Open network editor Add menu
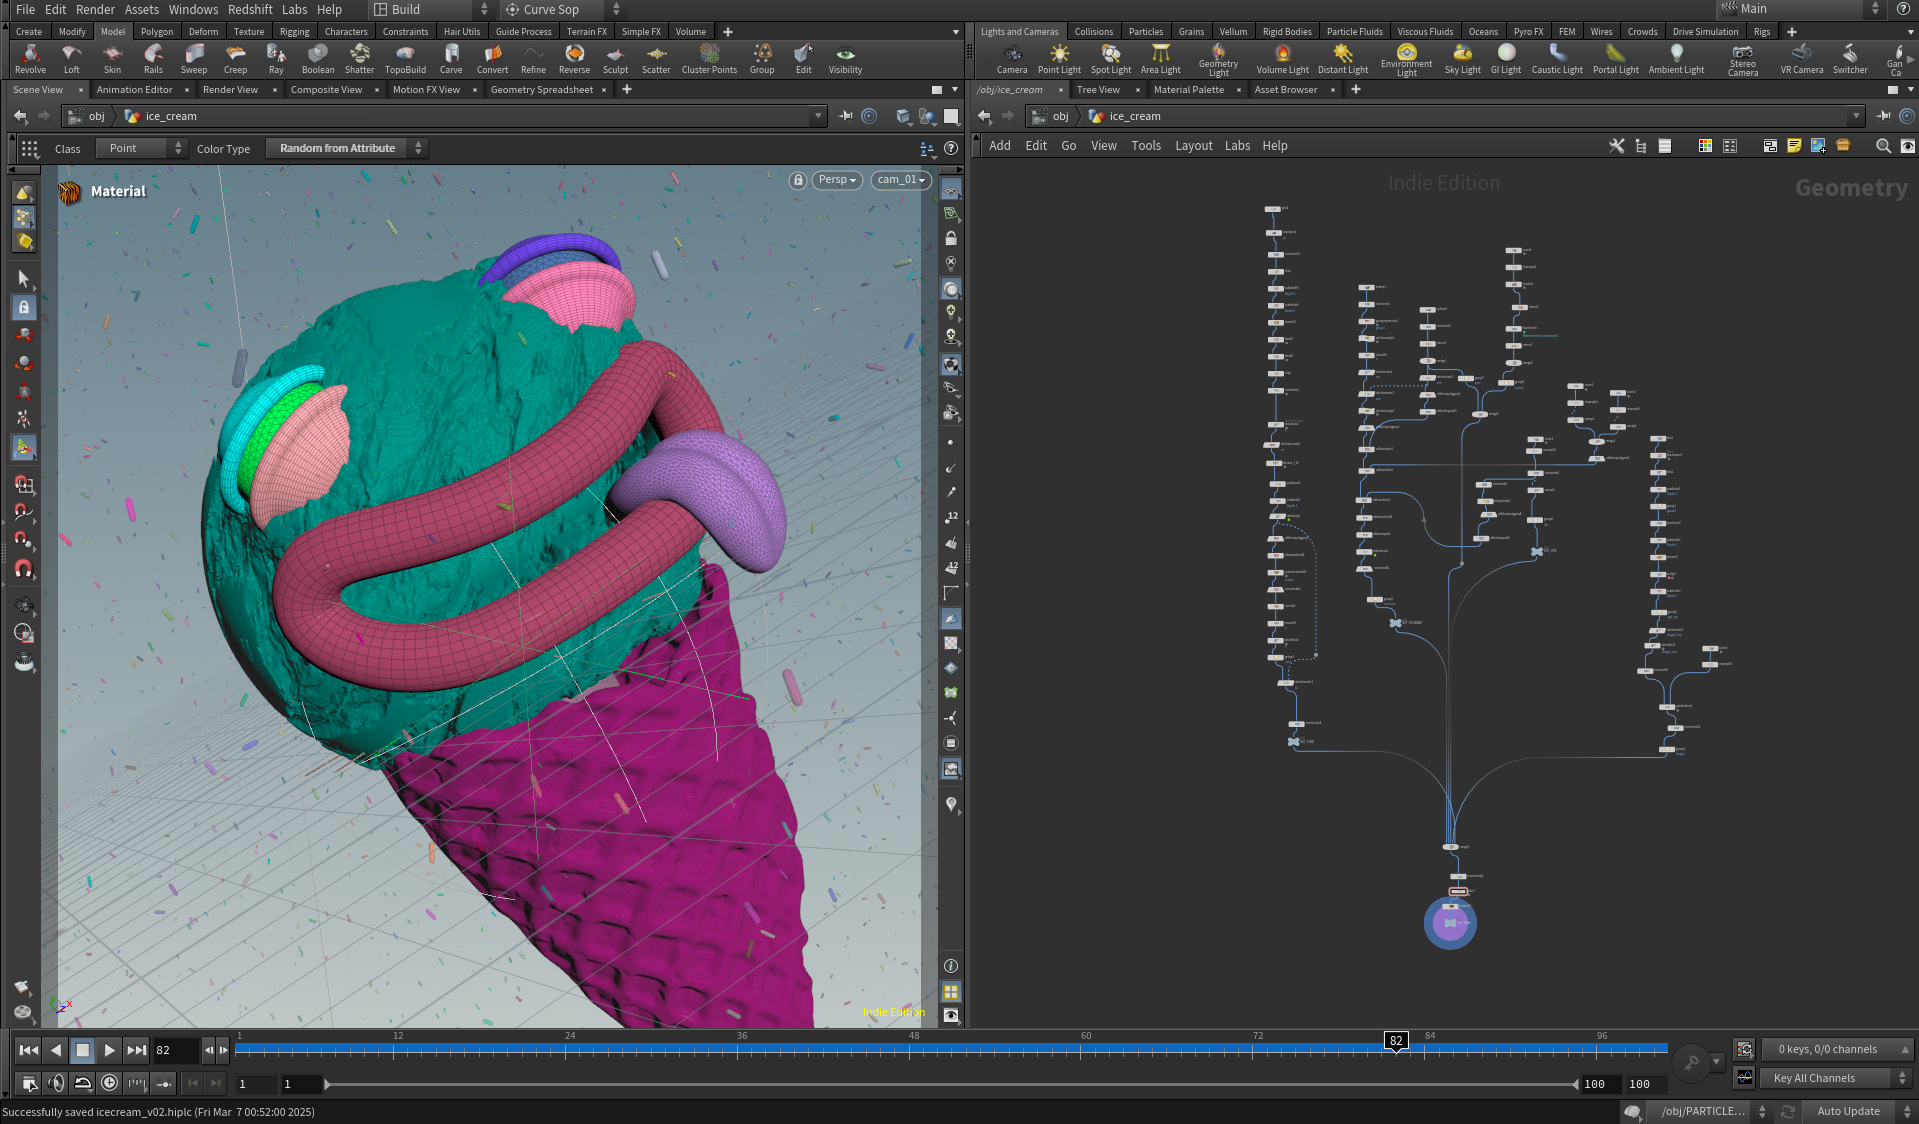The image size is (1919, 1124). point(1000,146)
